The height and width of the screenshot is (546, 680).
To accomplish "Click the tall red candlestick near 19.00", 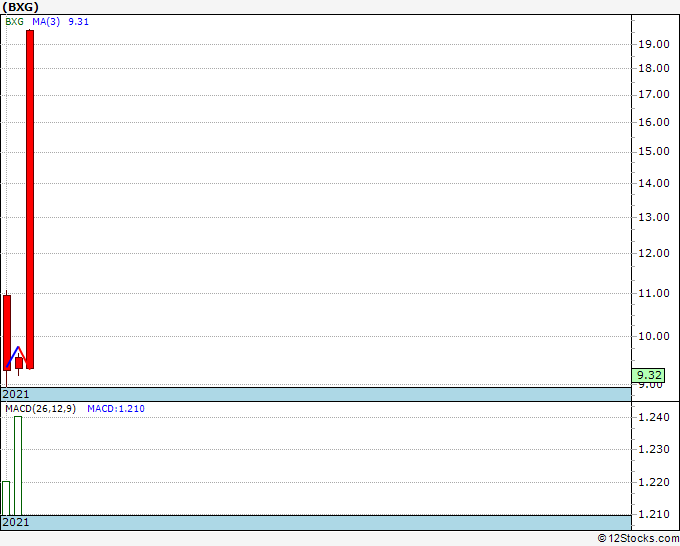I will tap(30, 199).
